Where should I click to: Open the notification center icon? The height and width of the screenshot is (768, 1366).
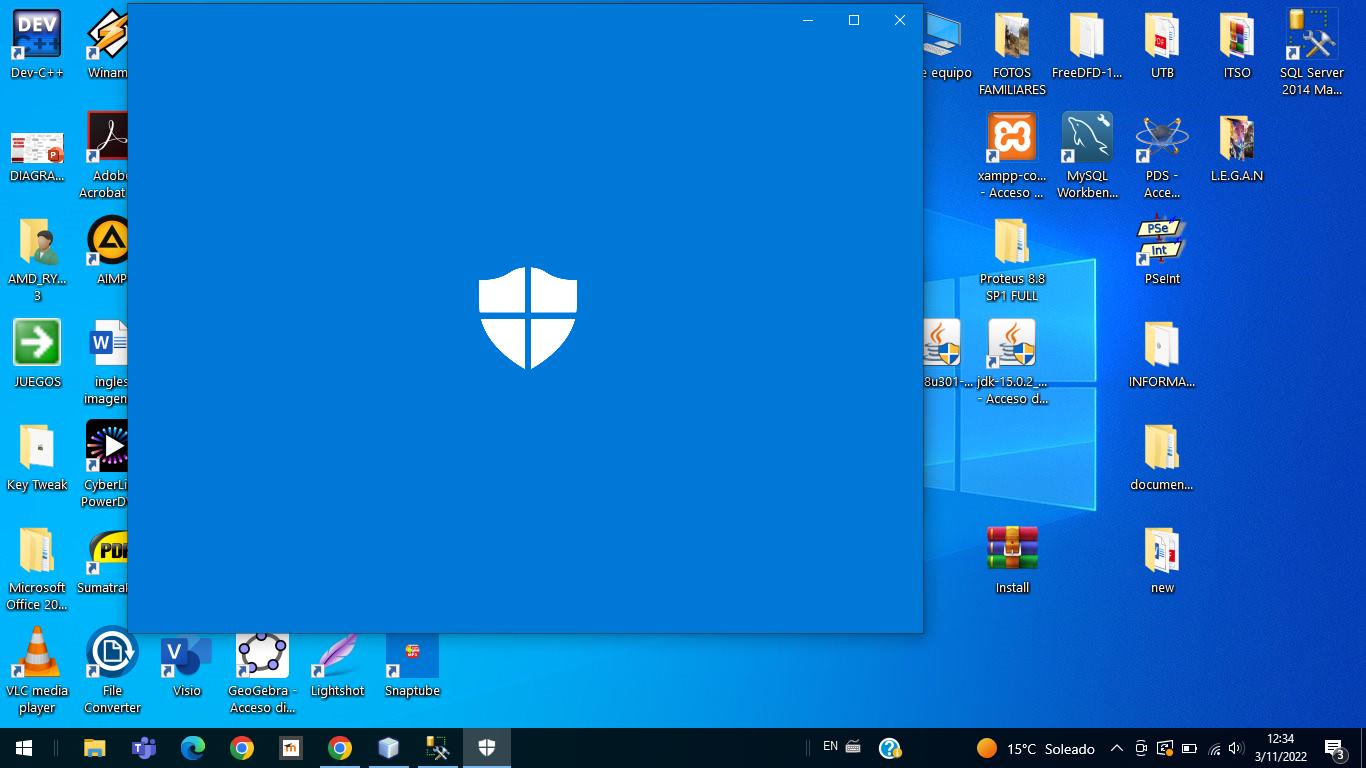tap(1334, 748)
